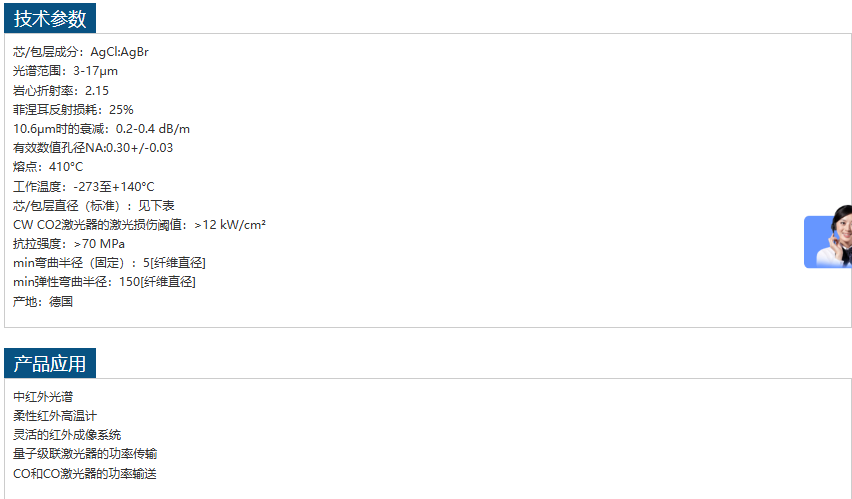Click the min弯曲半径（固定）line
Screen dimensions: 852x499
109,262
